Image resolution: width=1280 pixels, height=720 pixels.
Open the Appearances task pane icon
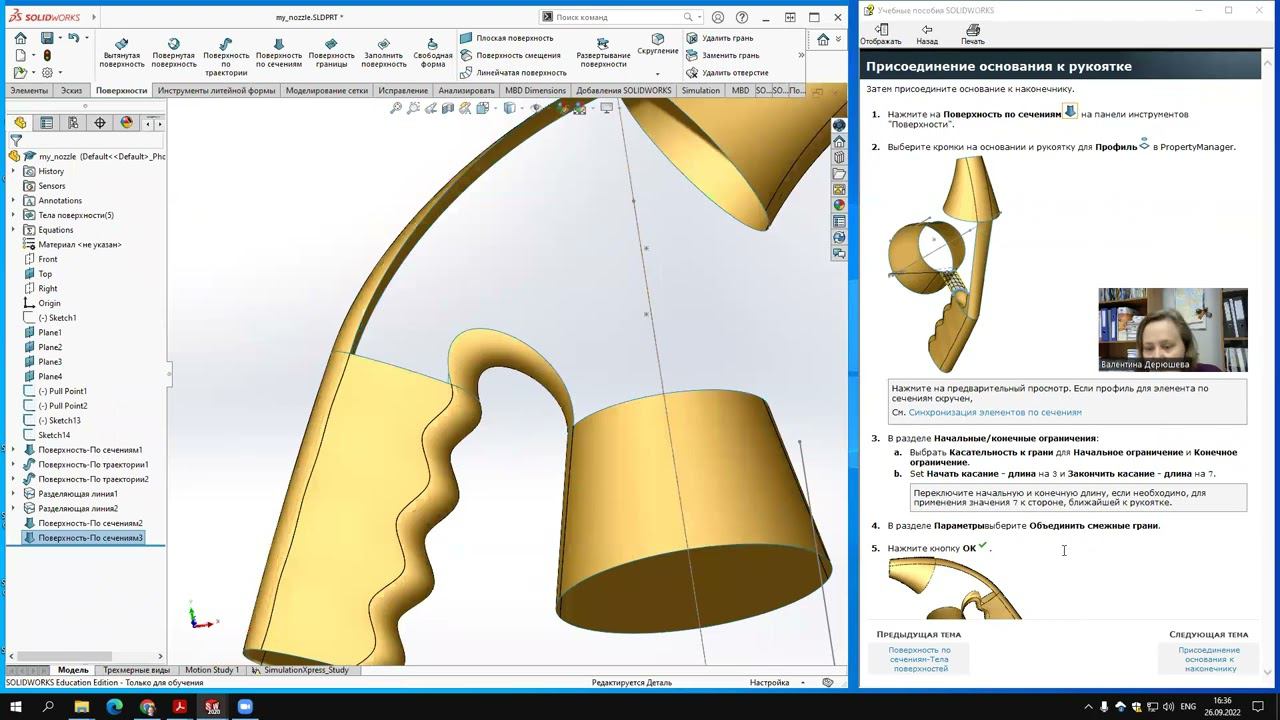tap(839, 206)
